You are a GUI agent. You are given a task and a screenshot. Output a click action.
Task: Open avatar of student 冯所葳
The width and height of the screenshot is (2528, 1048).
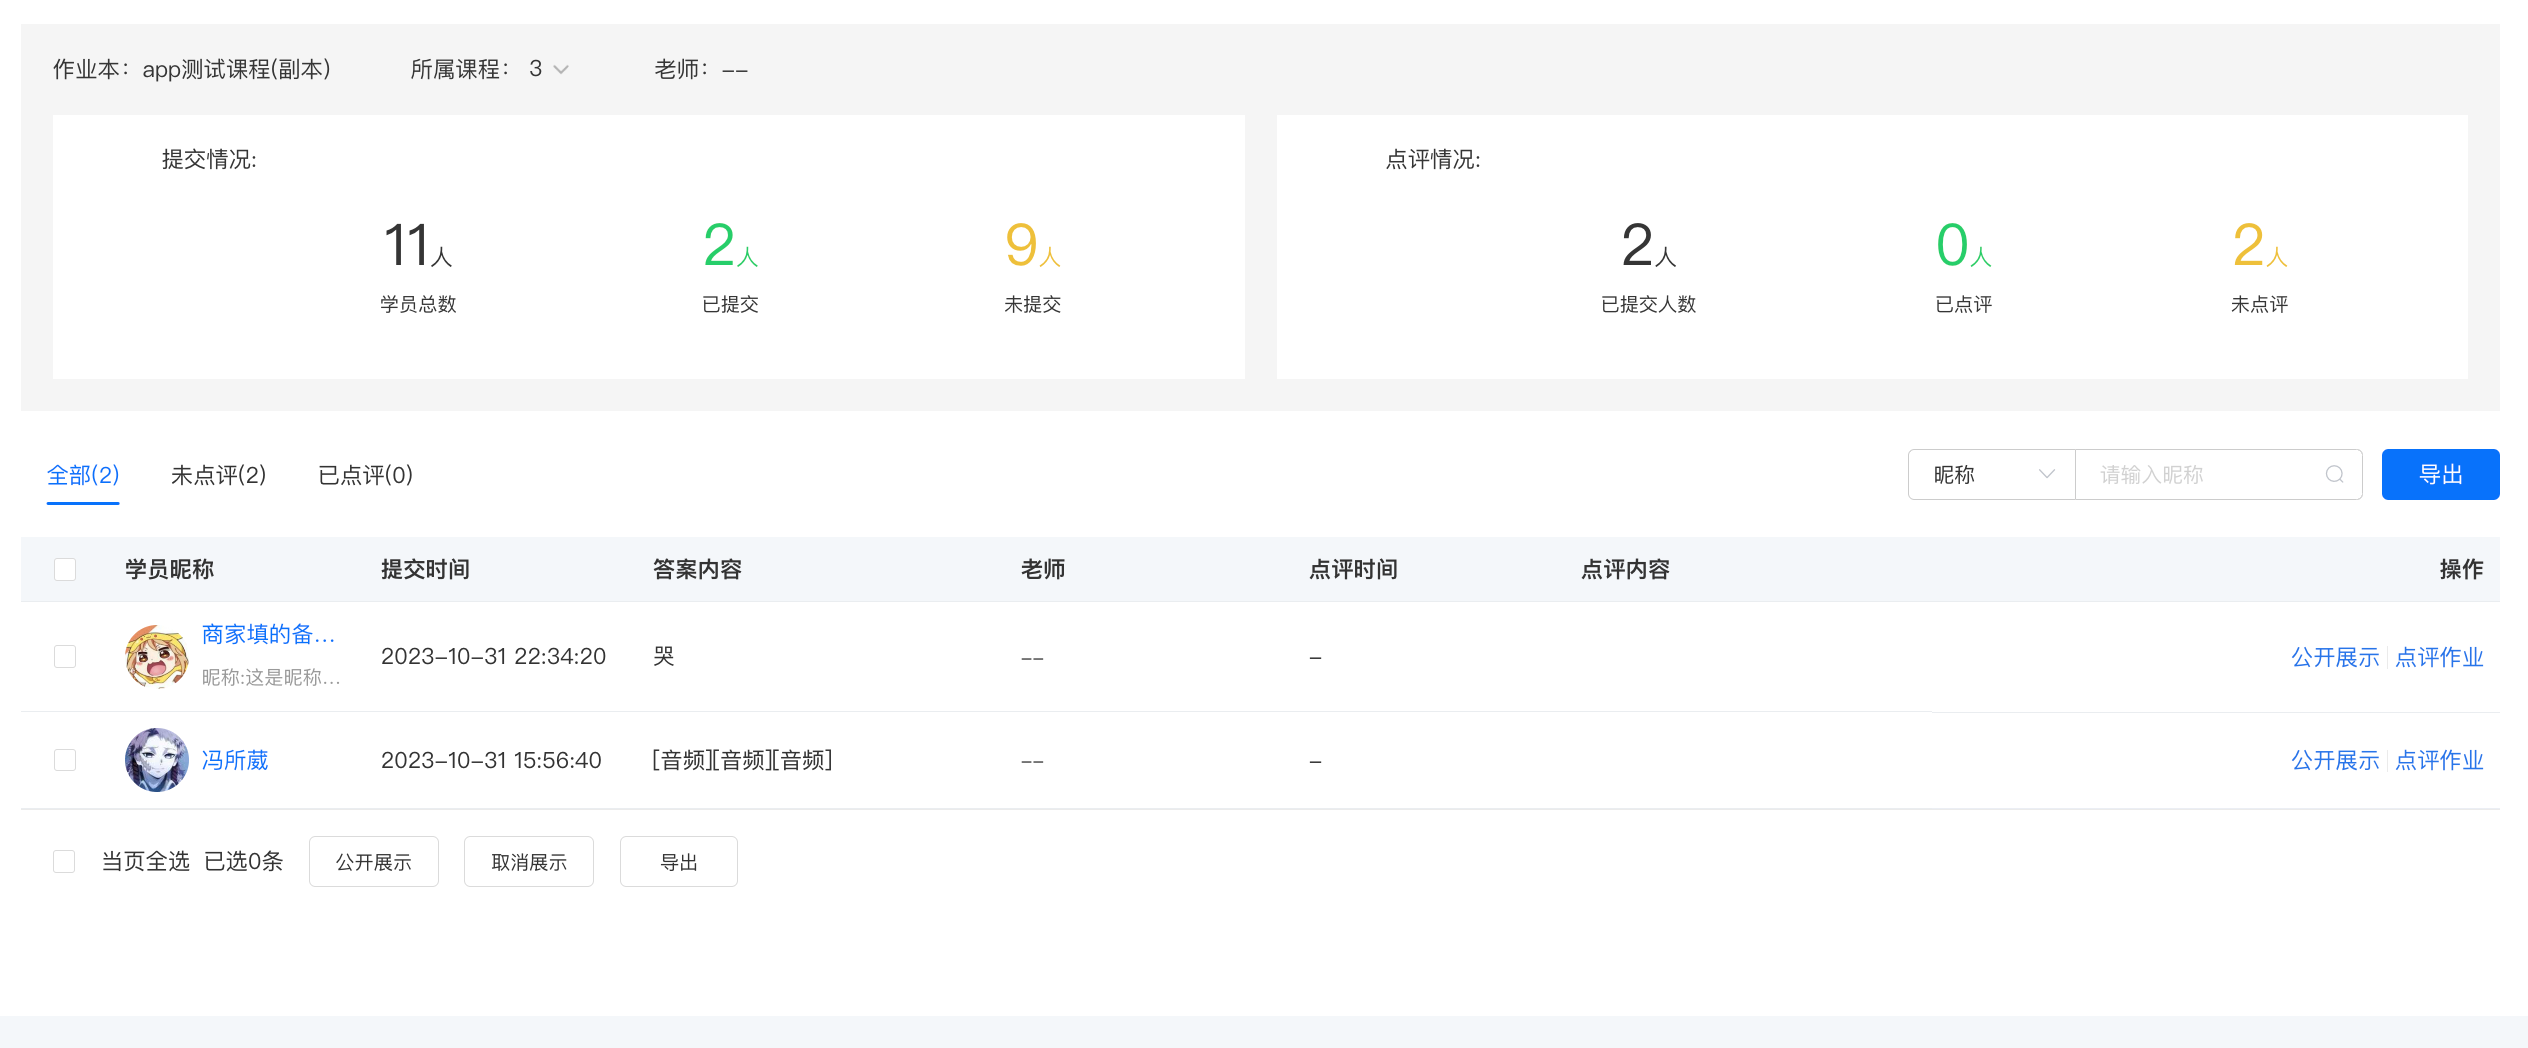(156, 760)
